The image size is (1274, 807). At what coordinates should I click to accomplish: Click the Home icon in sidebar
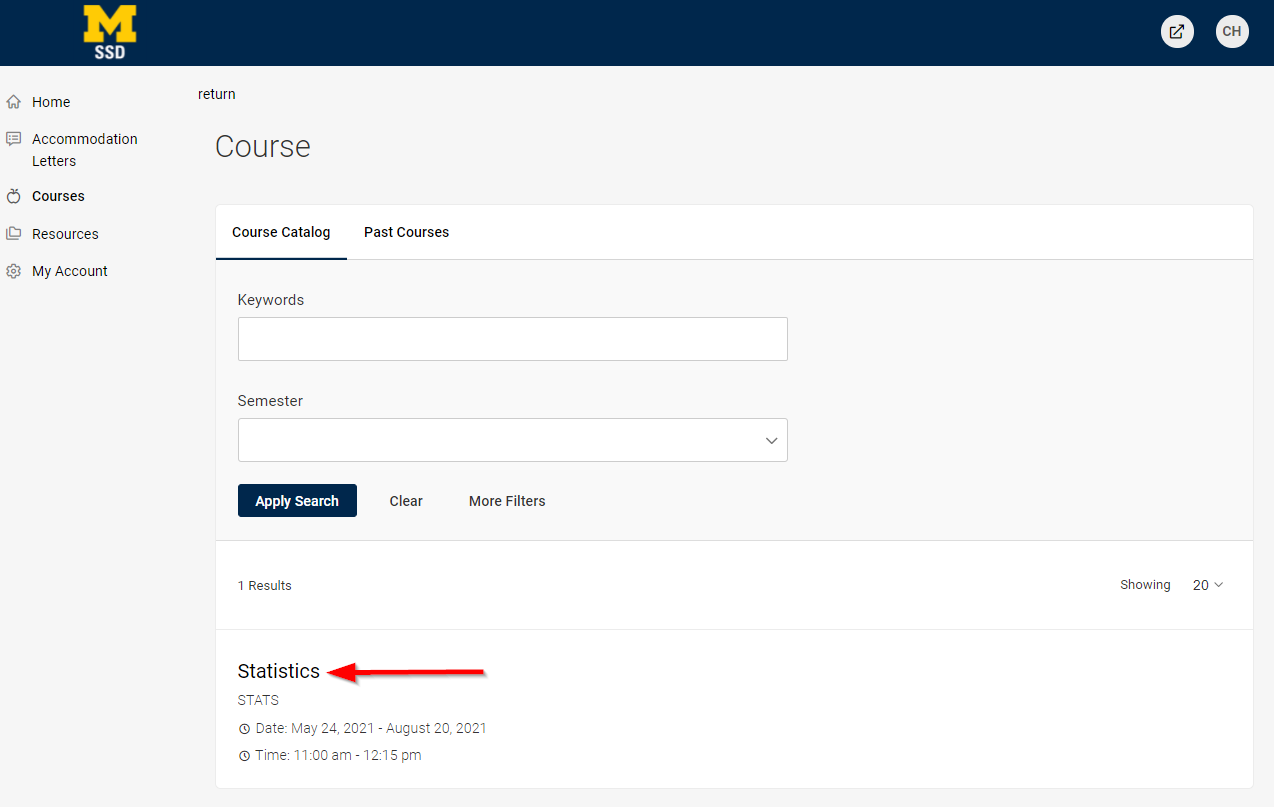click(x=13, y=101)
